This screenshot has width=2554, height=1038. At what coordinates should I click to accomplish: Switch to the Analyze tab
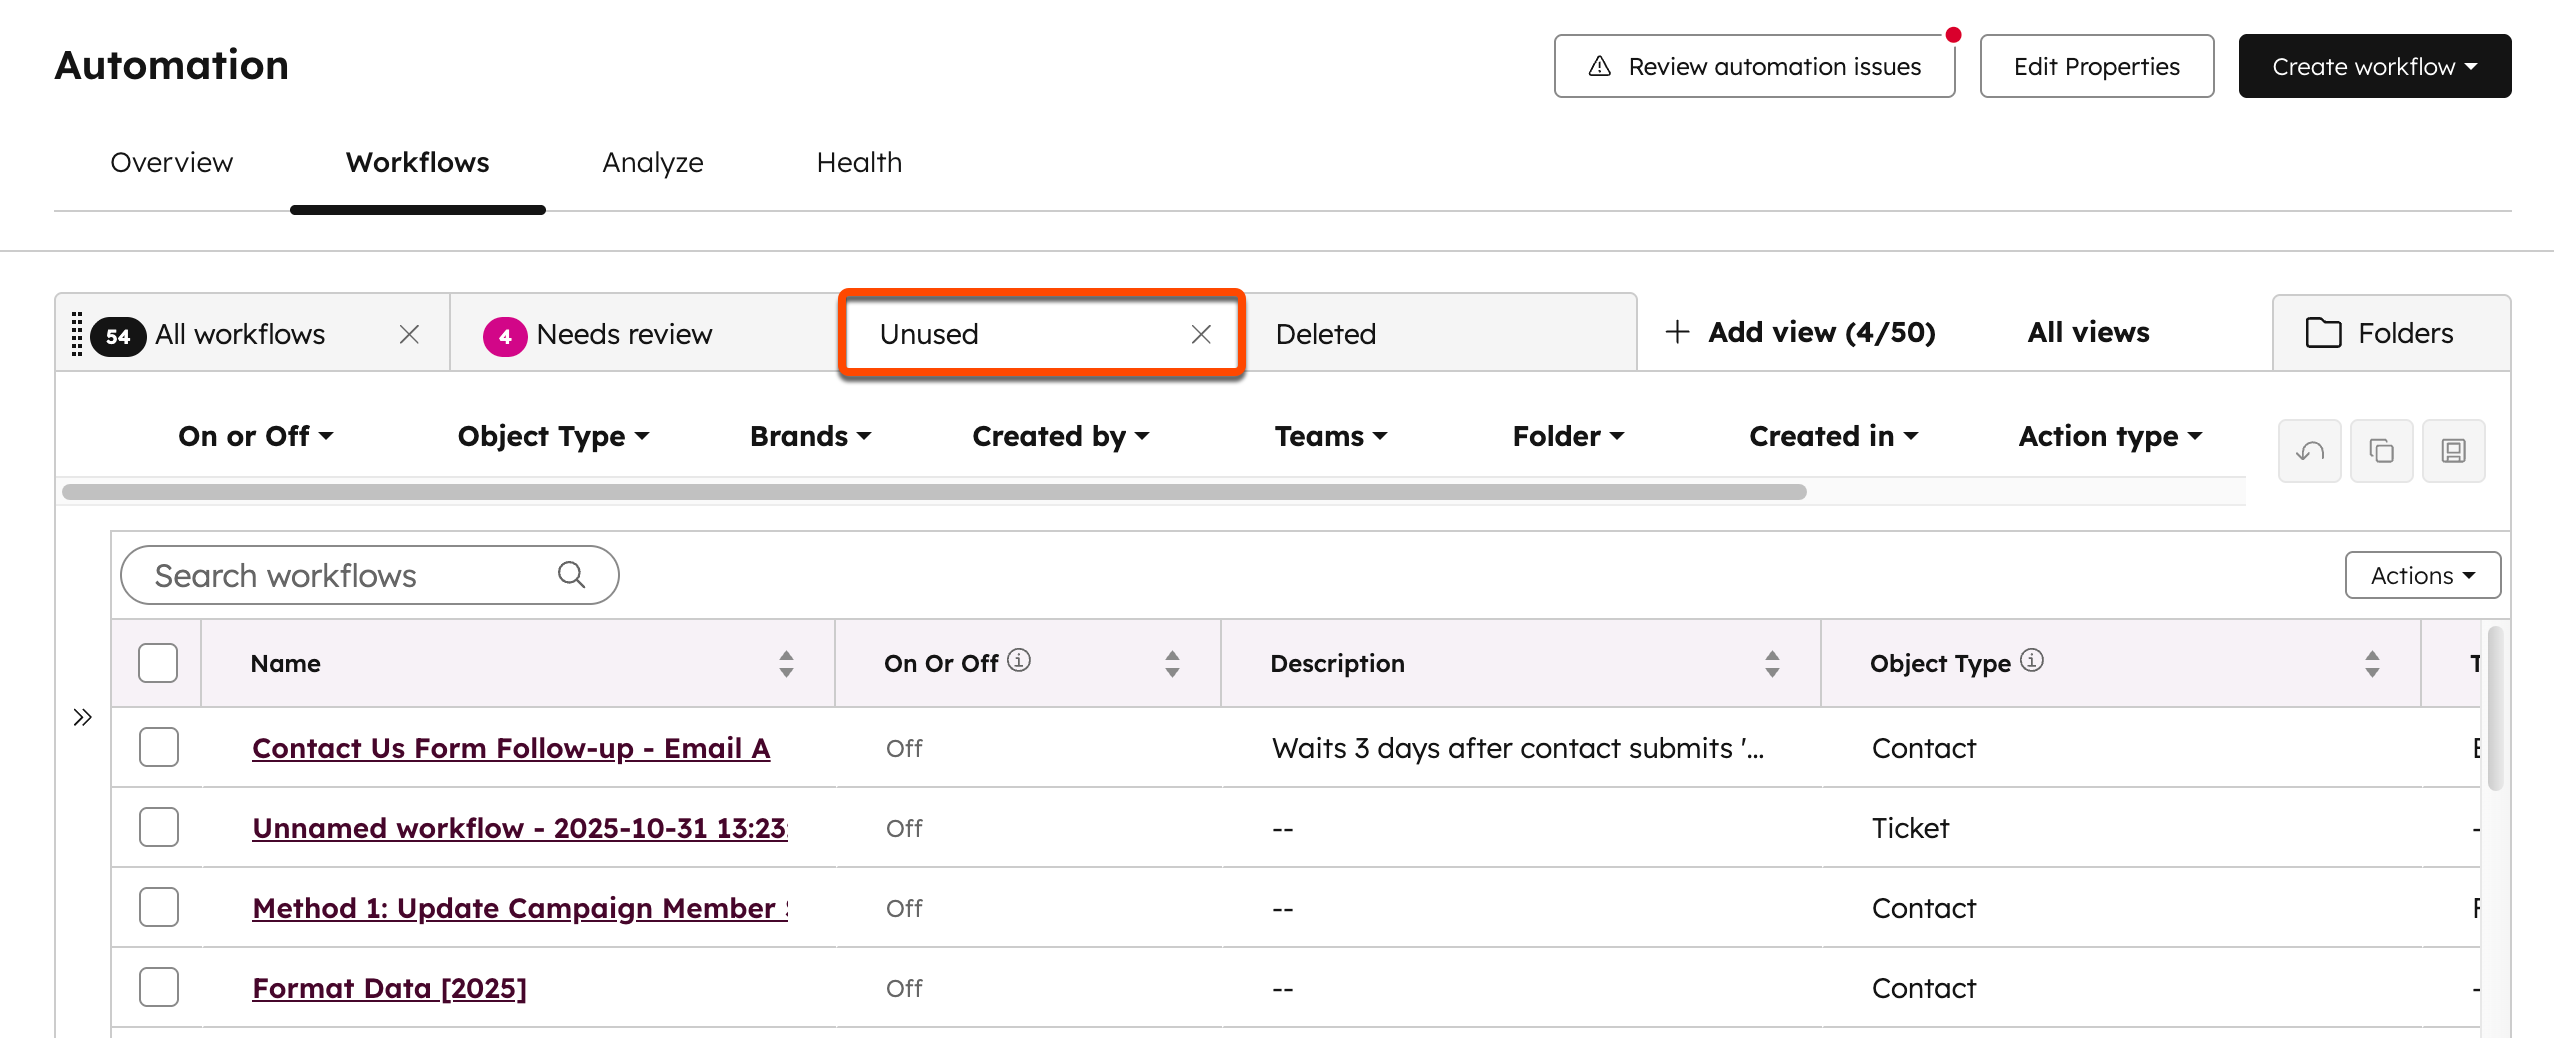pyautogui.click(x=652, y=162)
